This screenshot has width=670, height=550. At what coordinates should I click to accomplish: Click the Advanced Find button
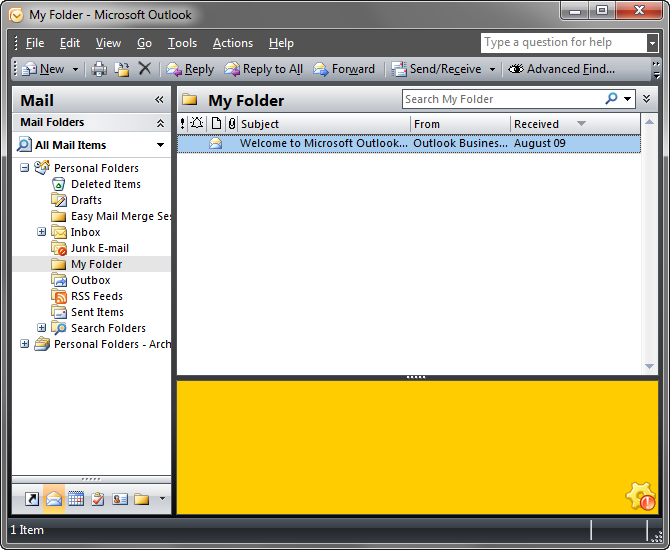[x=561, y=69]
